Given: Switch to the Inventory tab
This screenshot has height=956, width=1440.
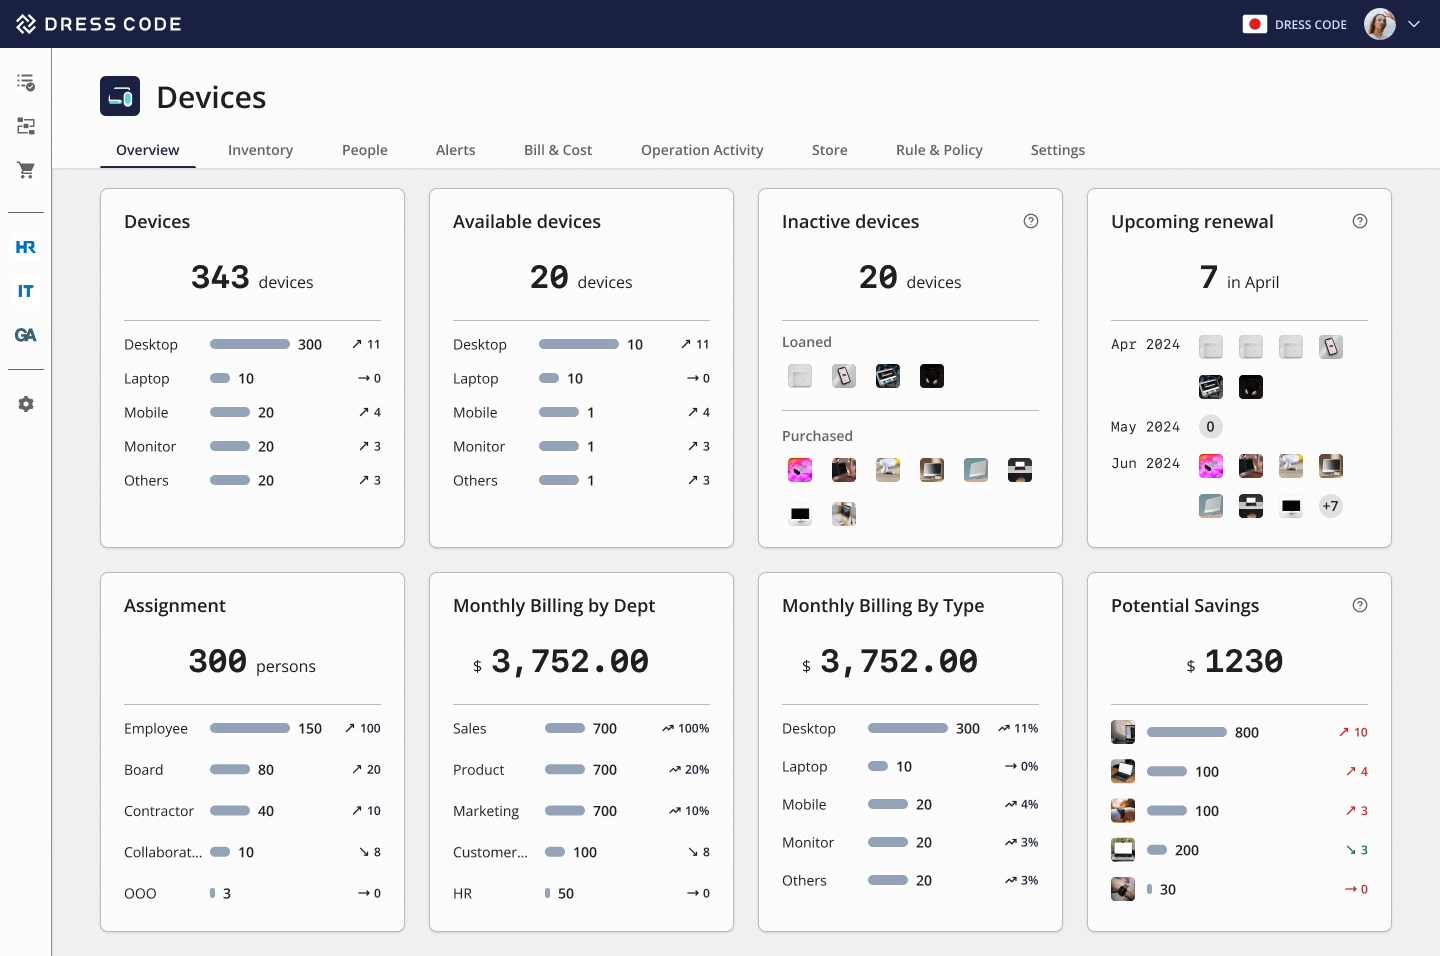Looking at the screenshot, I should (260, 150).
